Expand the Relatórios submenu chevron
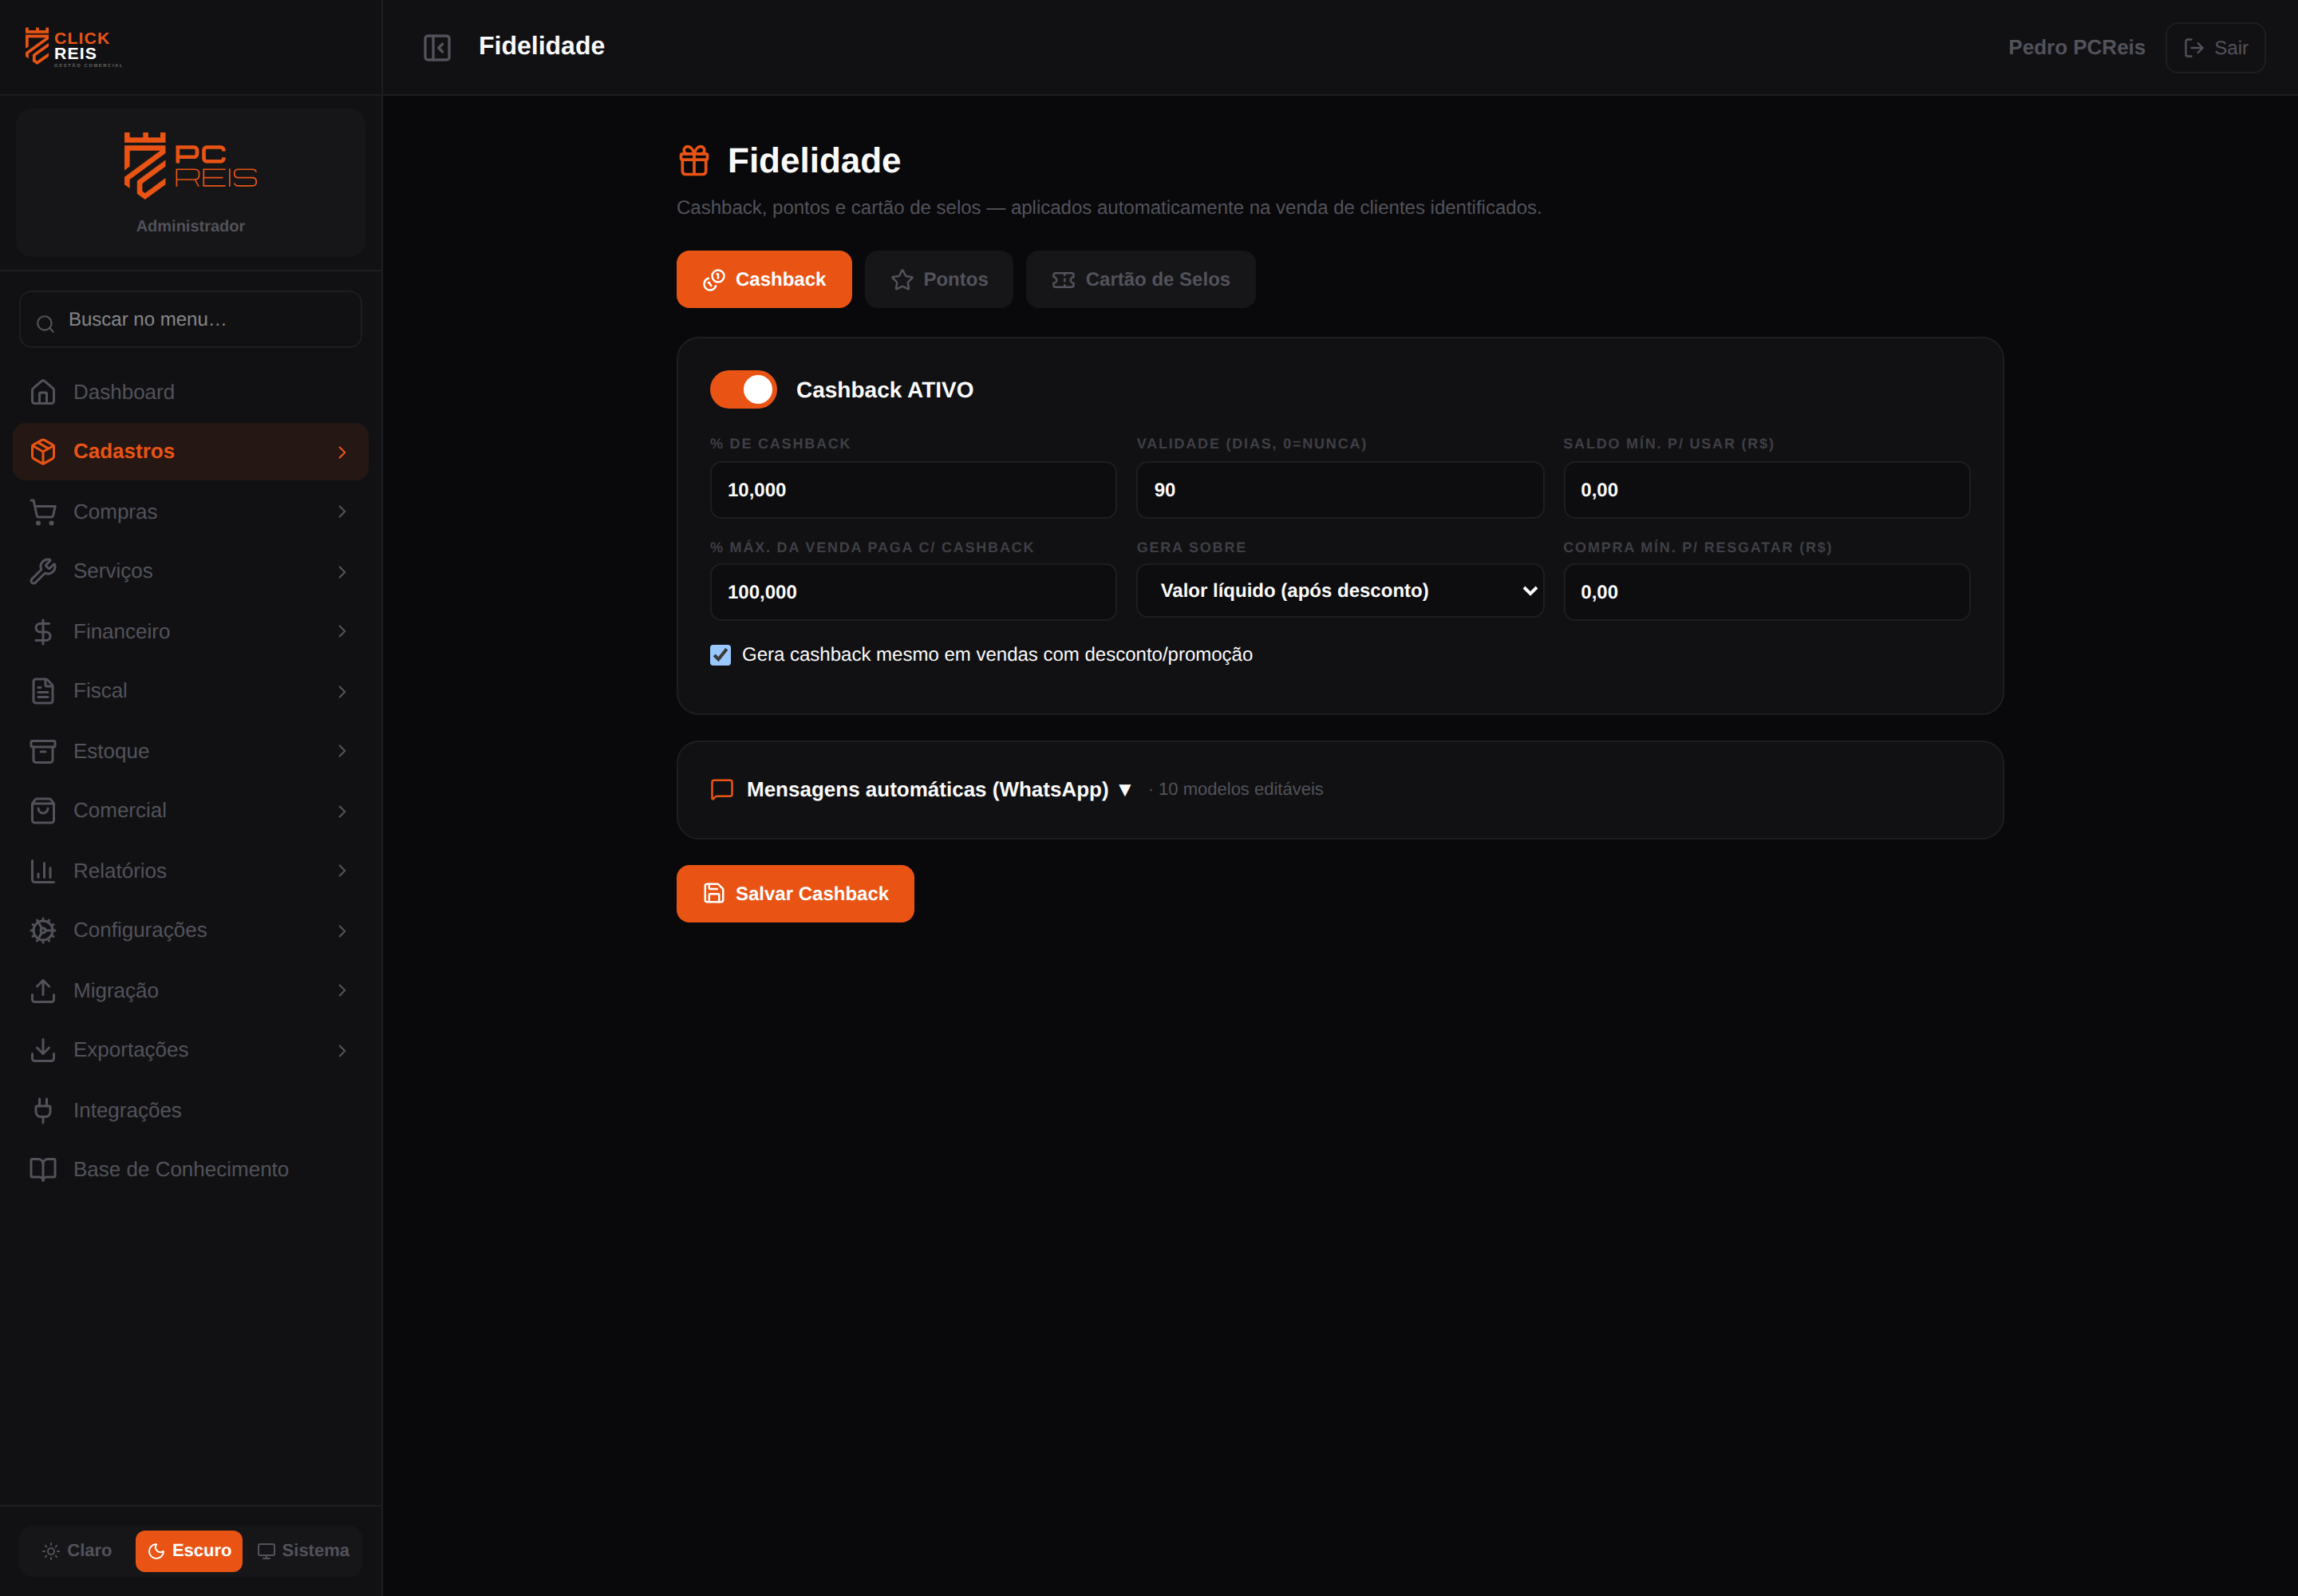Screen dimensions: 2298x1596 click(x=342, y=871)
